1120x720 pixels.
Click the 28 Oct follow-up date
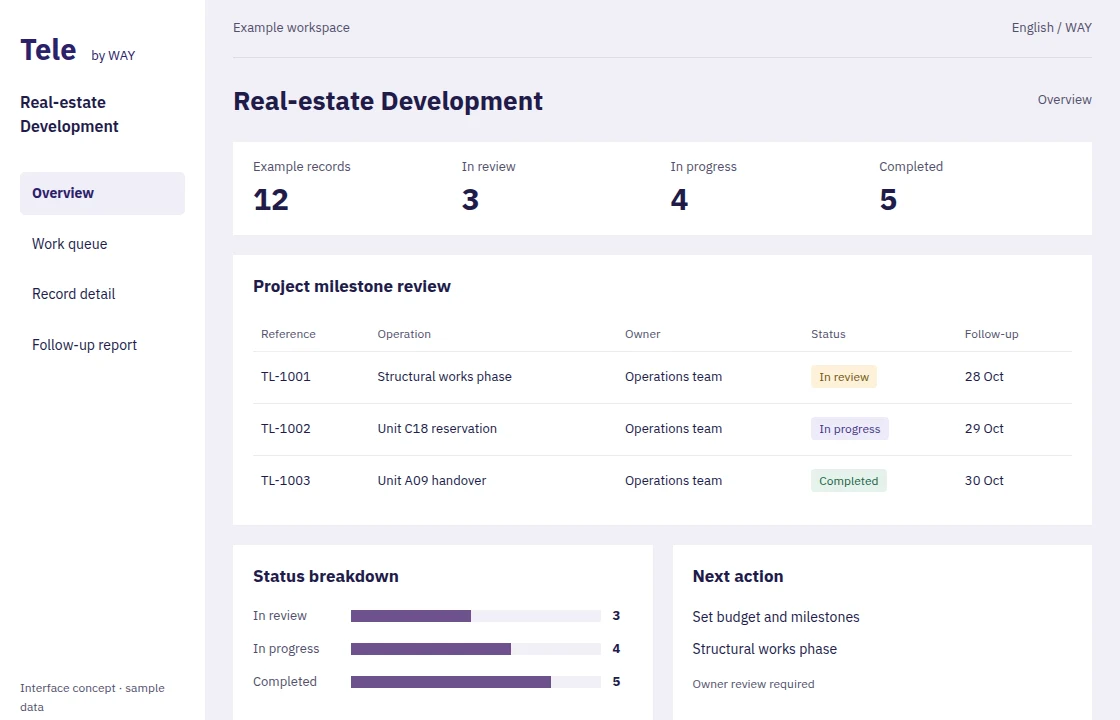click(x=984, y=376)
